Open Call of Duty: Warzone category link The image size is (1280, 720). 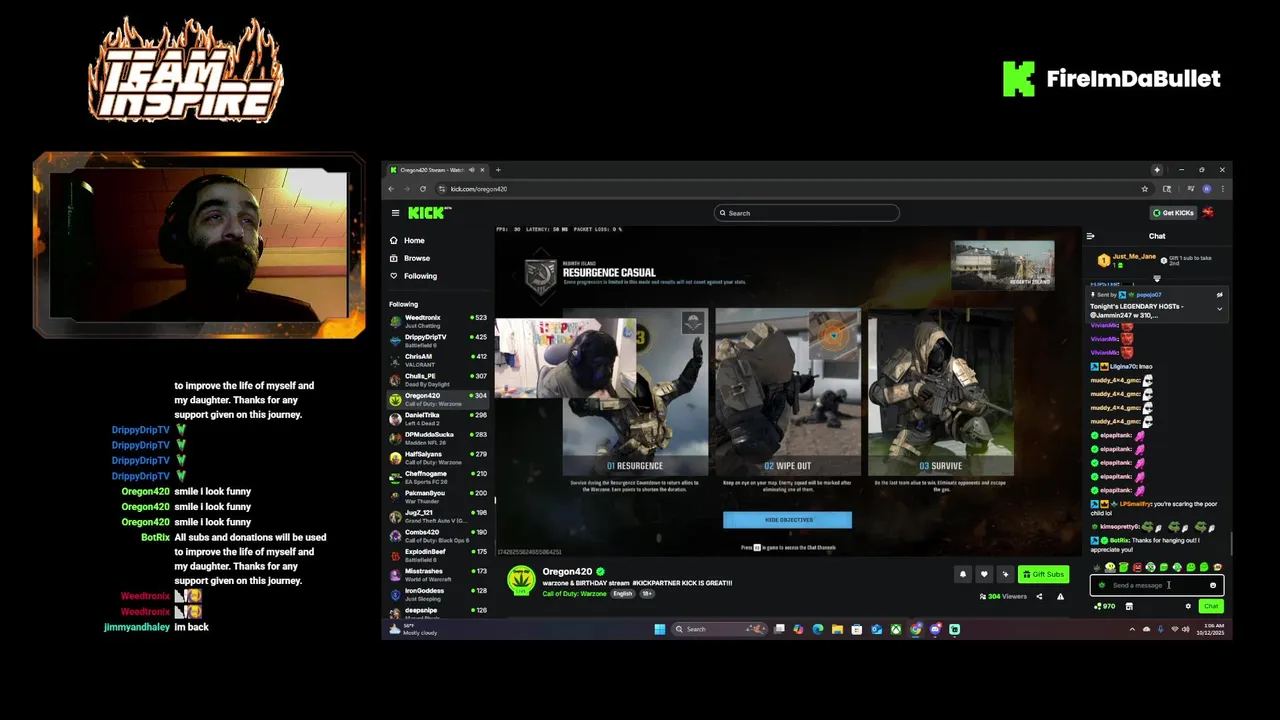click(x=574, y=594)
